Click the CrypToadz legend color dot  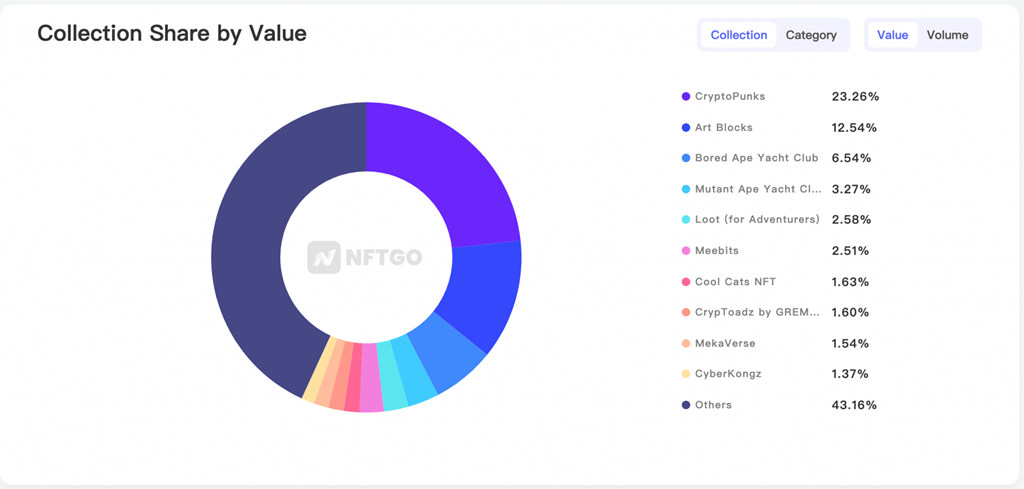[x=686, y=312]
